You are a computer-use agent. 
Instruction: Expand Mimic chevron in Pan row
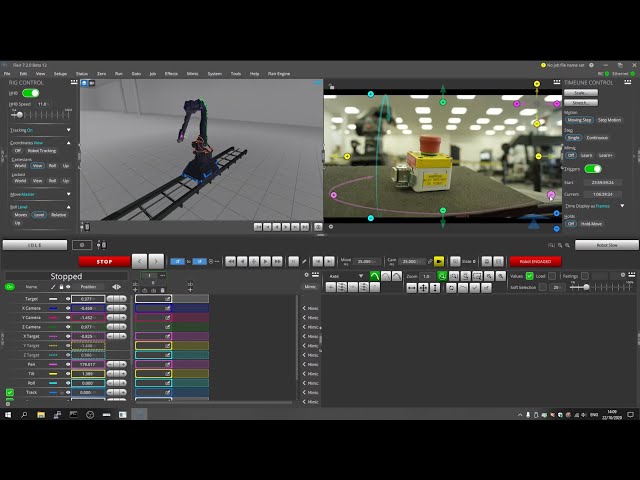(304, 364)
